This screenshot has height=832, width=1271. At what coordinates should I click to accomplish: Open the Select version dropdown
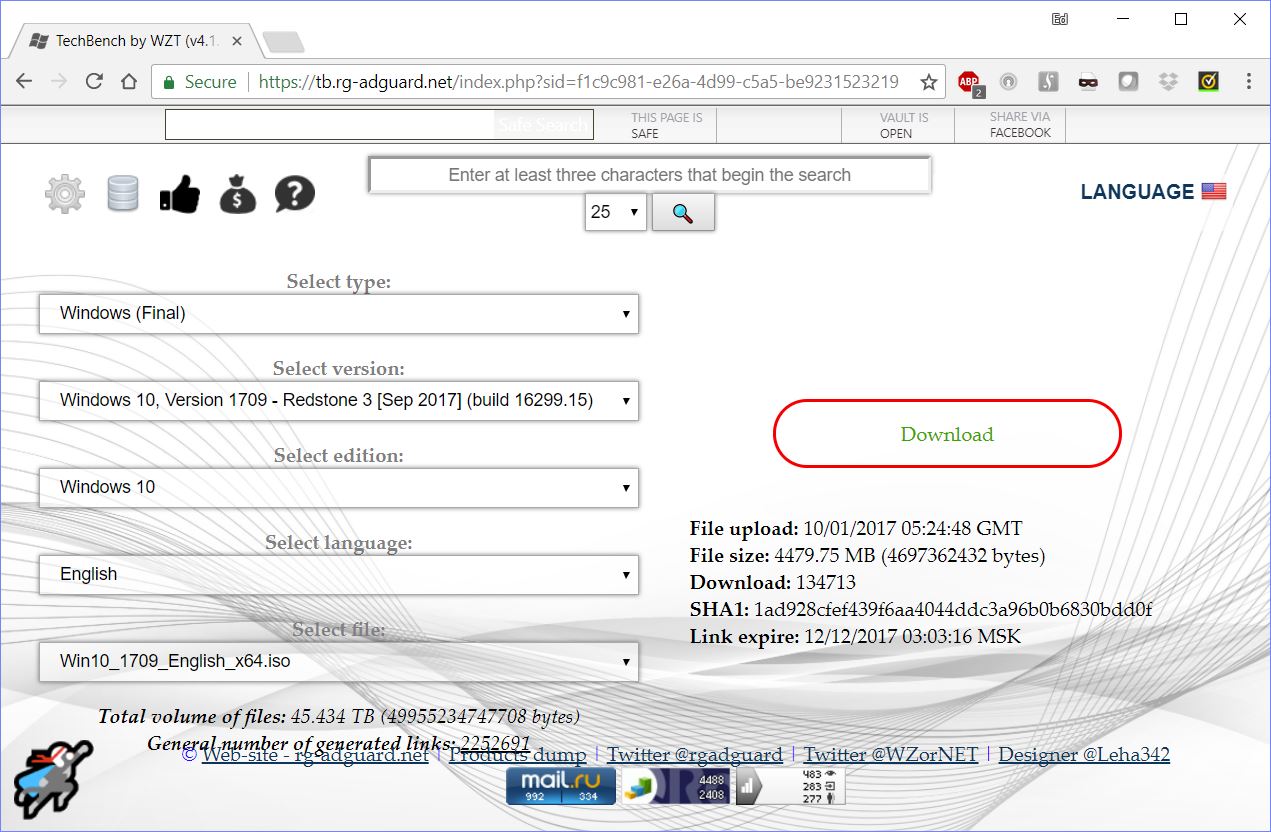click(x=339, y=400)
